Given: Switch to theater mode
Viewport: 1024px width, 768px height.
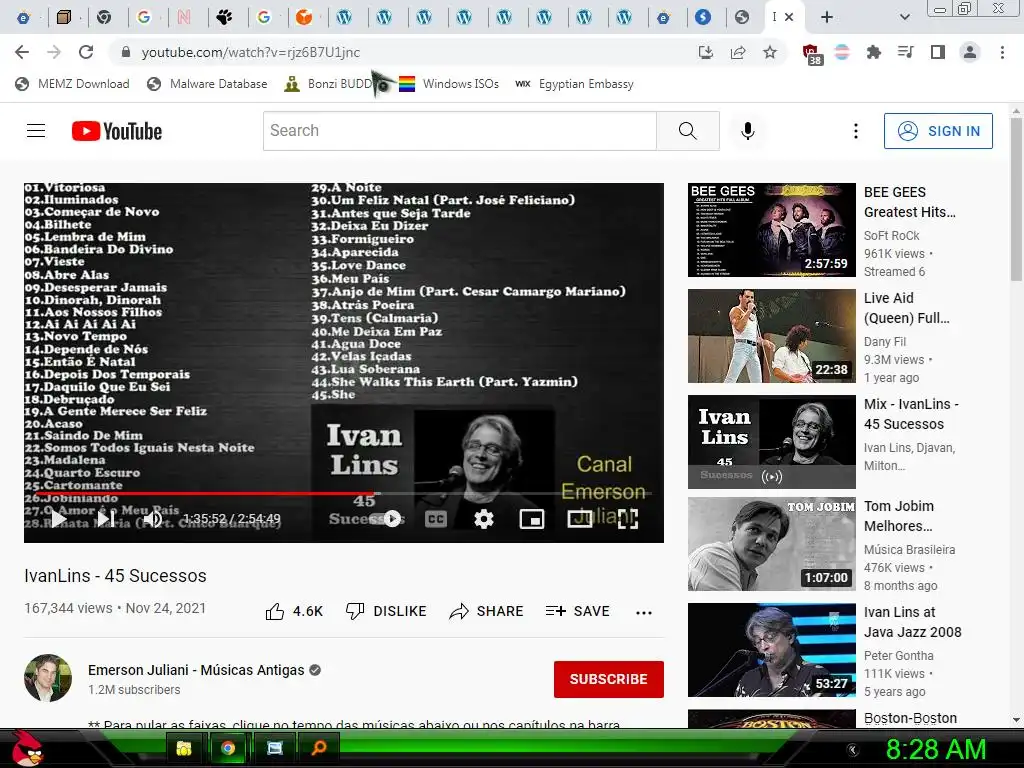Looking at the screenshot, I should [x=579, y=519].
